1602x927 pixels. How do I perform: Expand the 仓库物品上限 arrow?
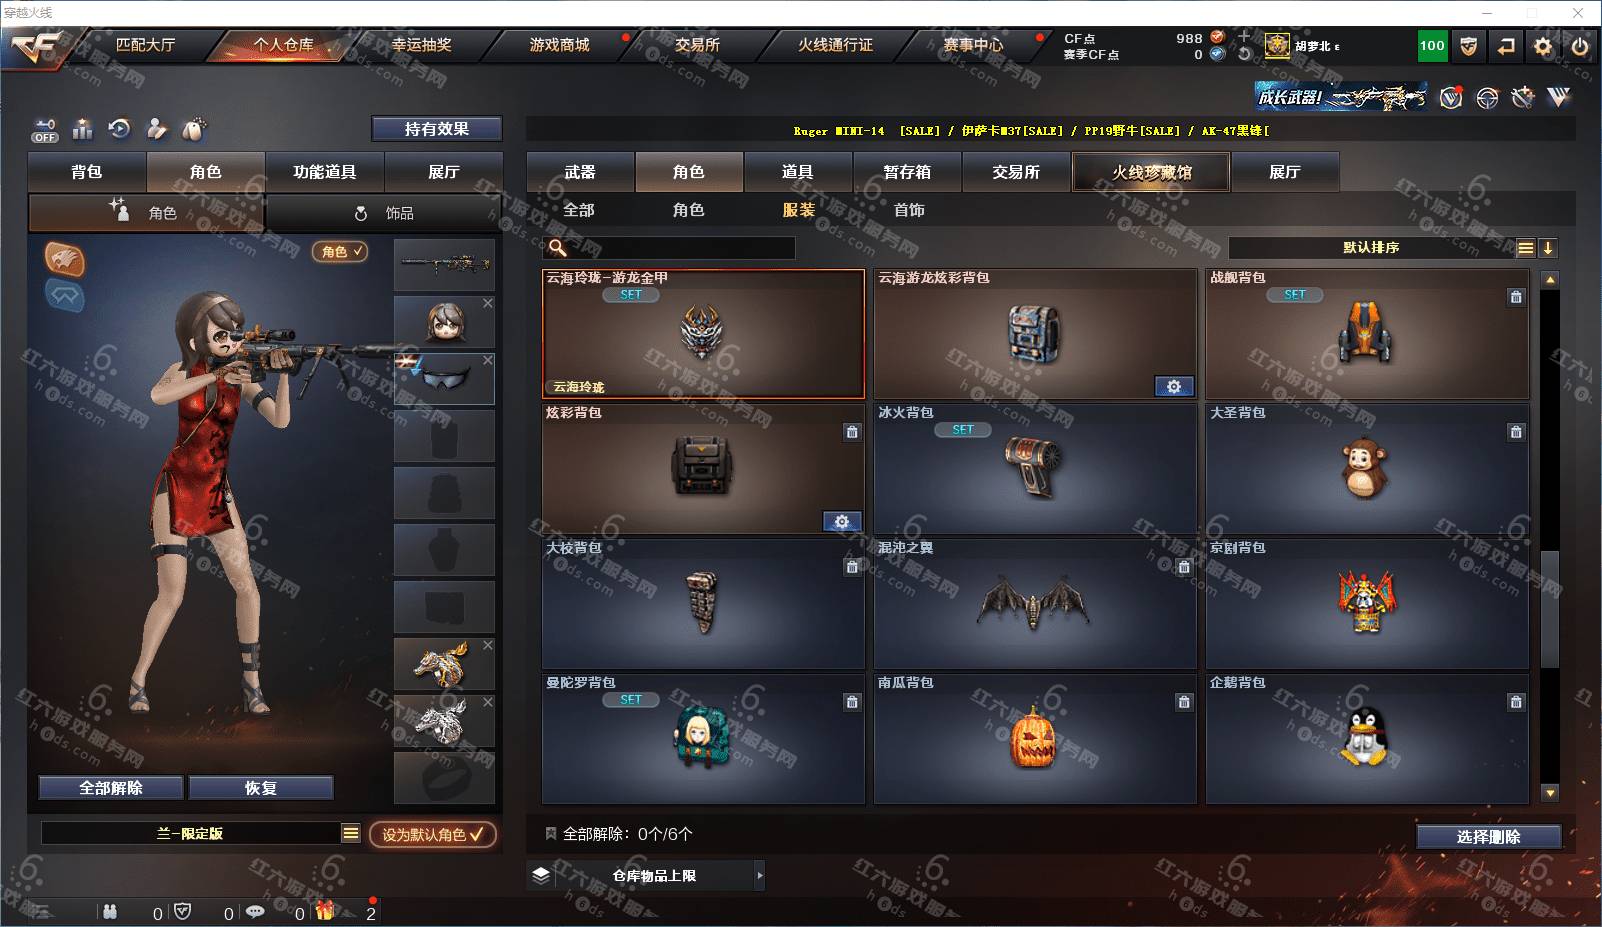(759, 875)
